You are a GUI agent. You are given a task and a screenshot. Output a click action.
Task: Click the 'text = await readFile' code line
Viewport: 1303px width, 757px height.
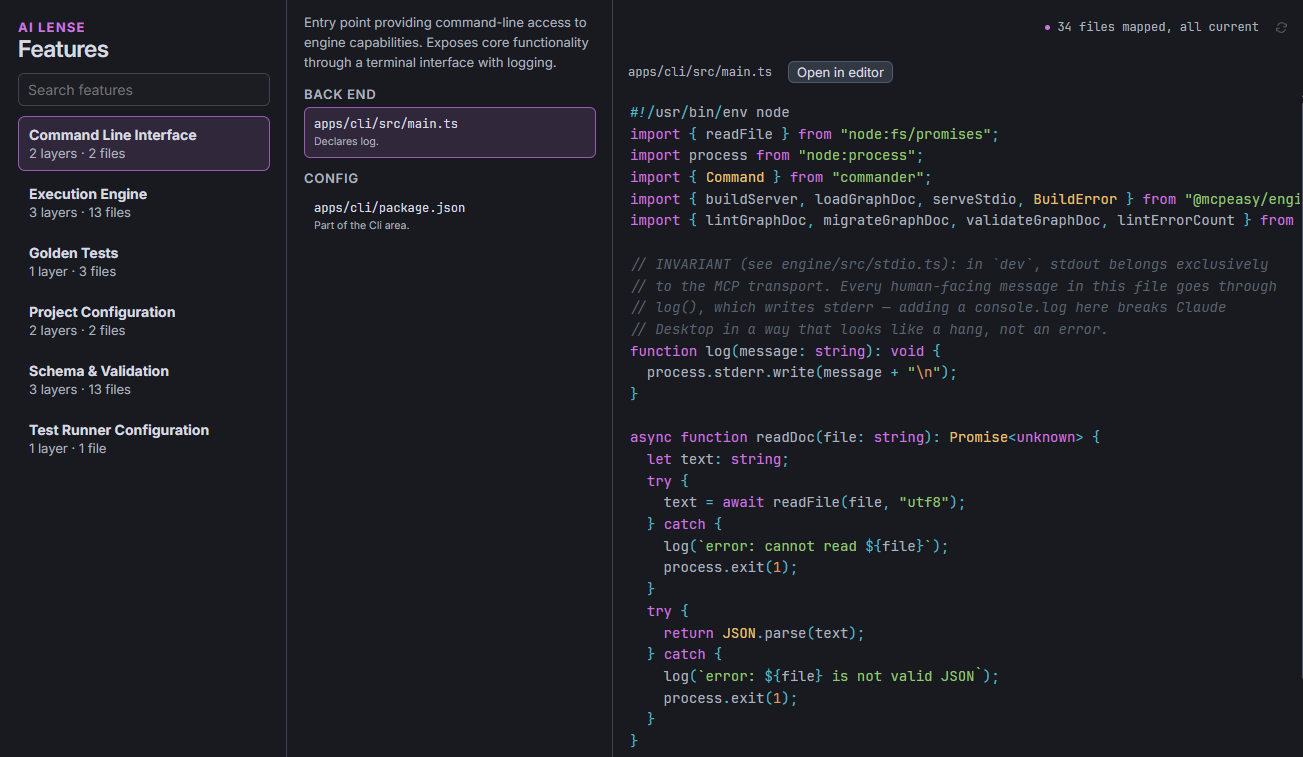click(814, 502)
